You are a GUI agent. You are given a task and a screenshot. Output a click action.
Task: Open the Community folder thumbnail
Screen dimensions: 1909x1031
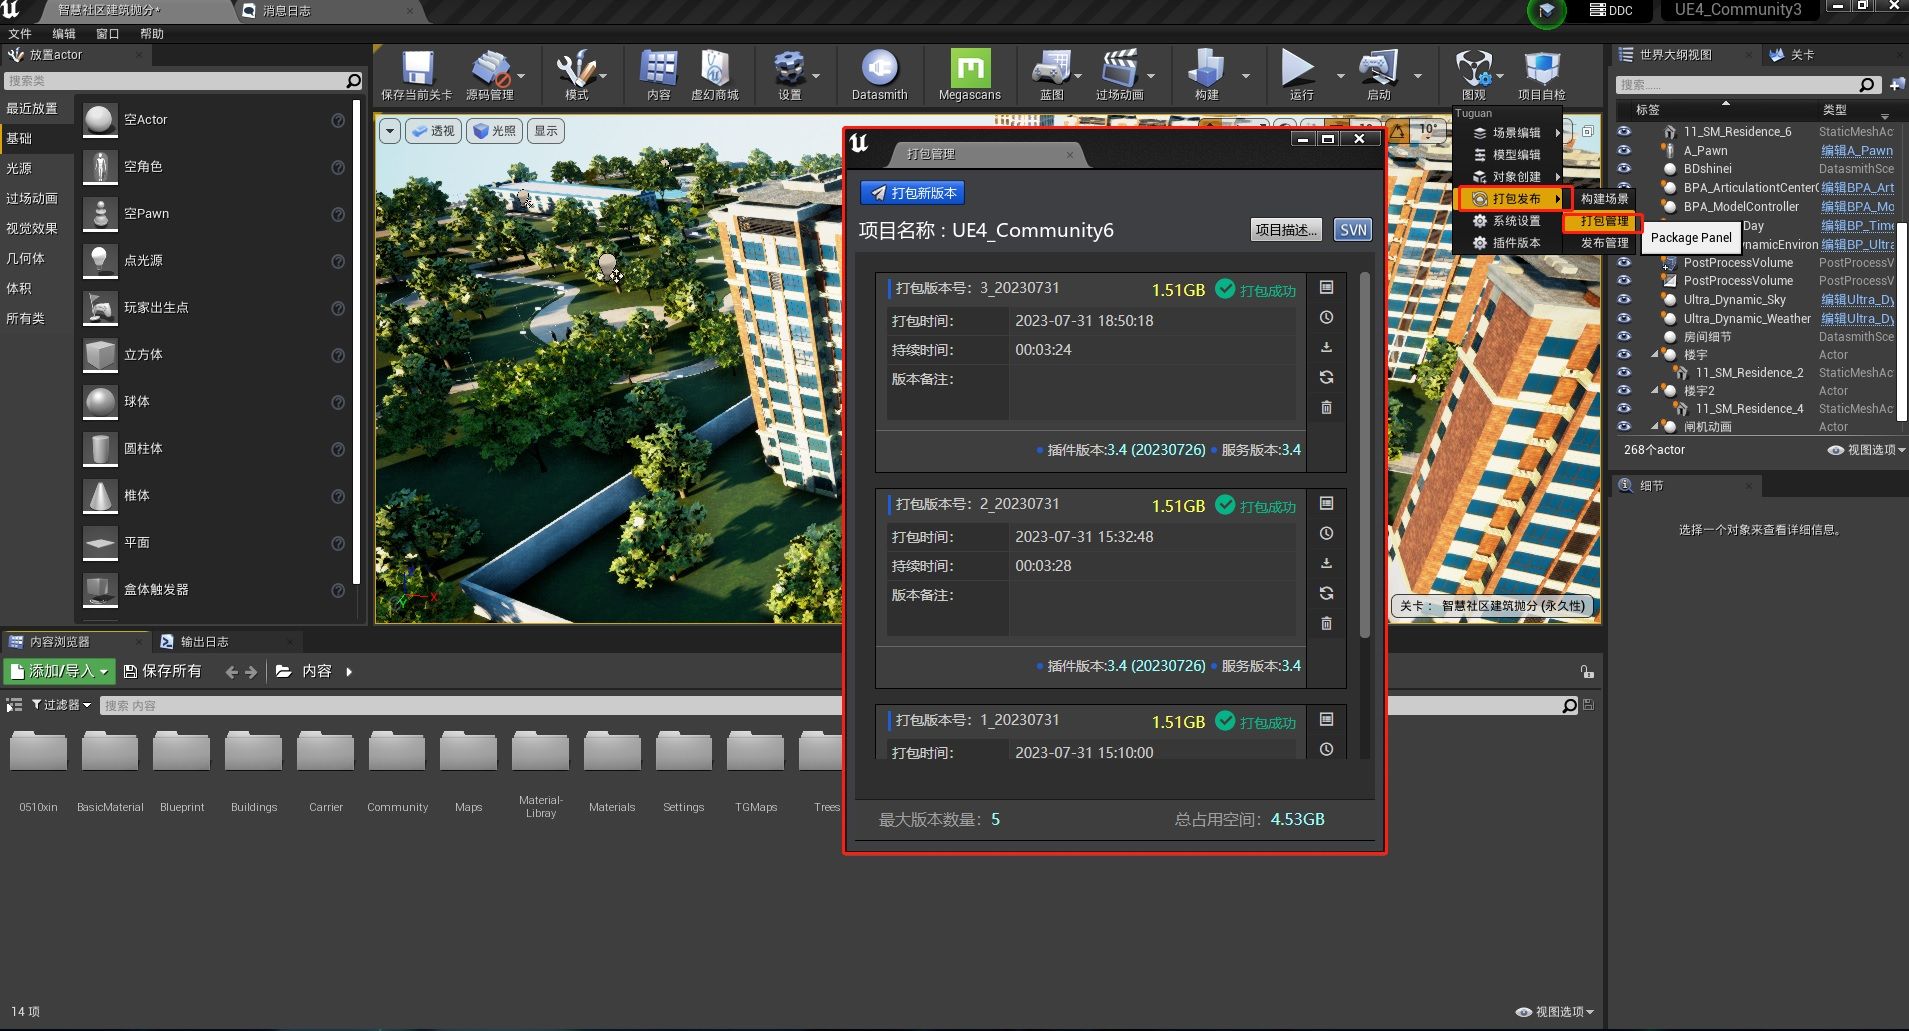(397, 753)
